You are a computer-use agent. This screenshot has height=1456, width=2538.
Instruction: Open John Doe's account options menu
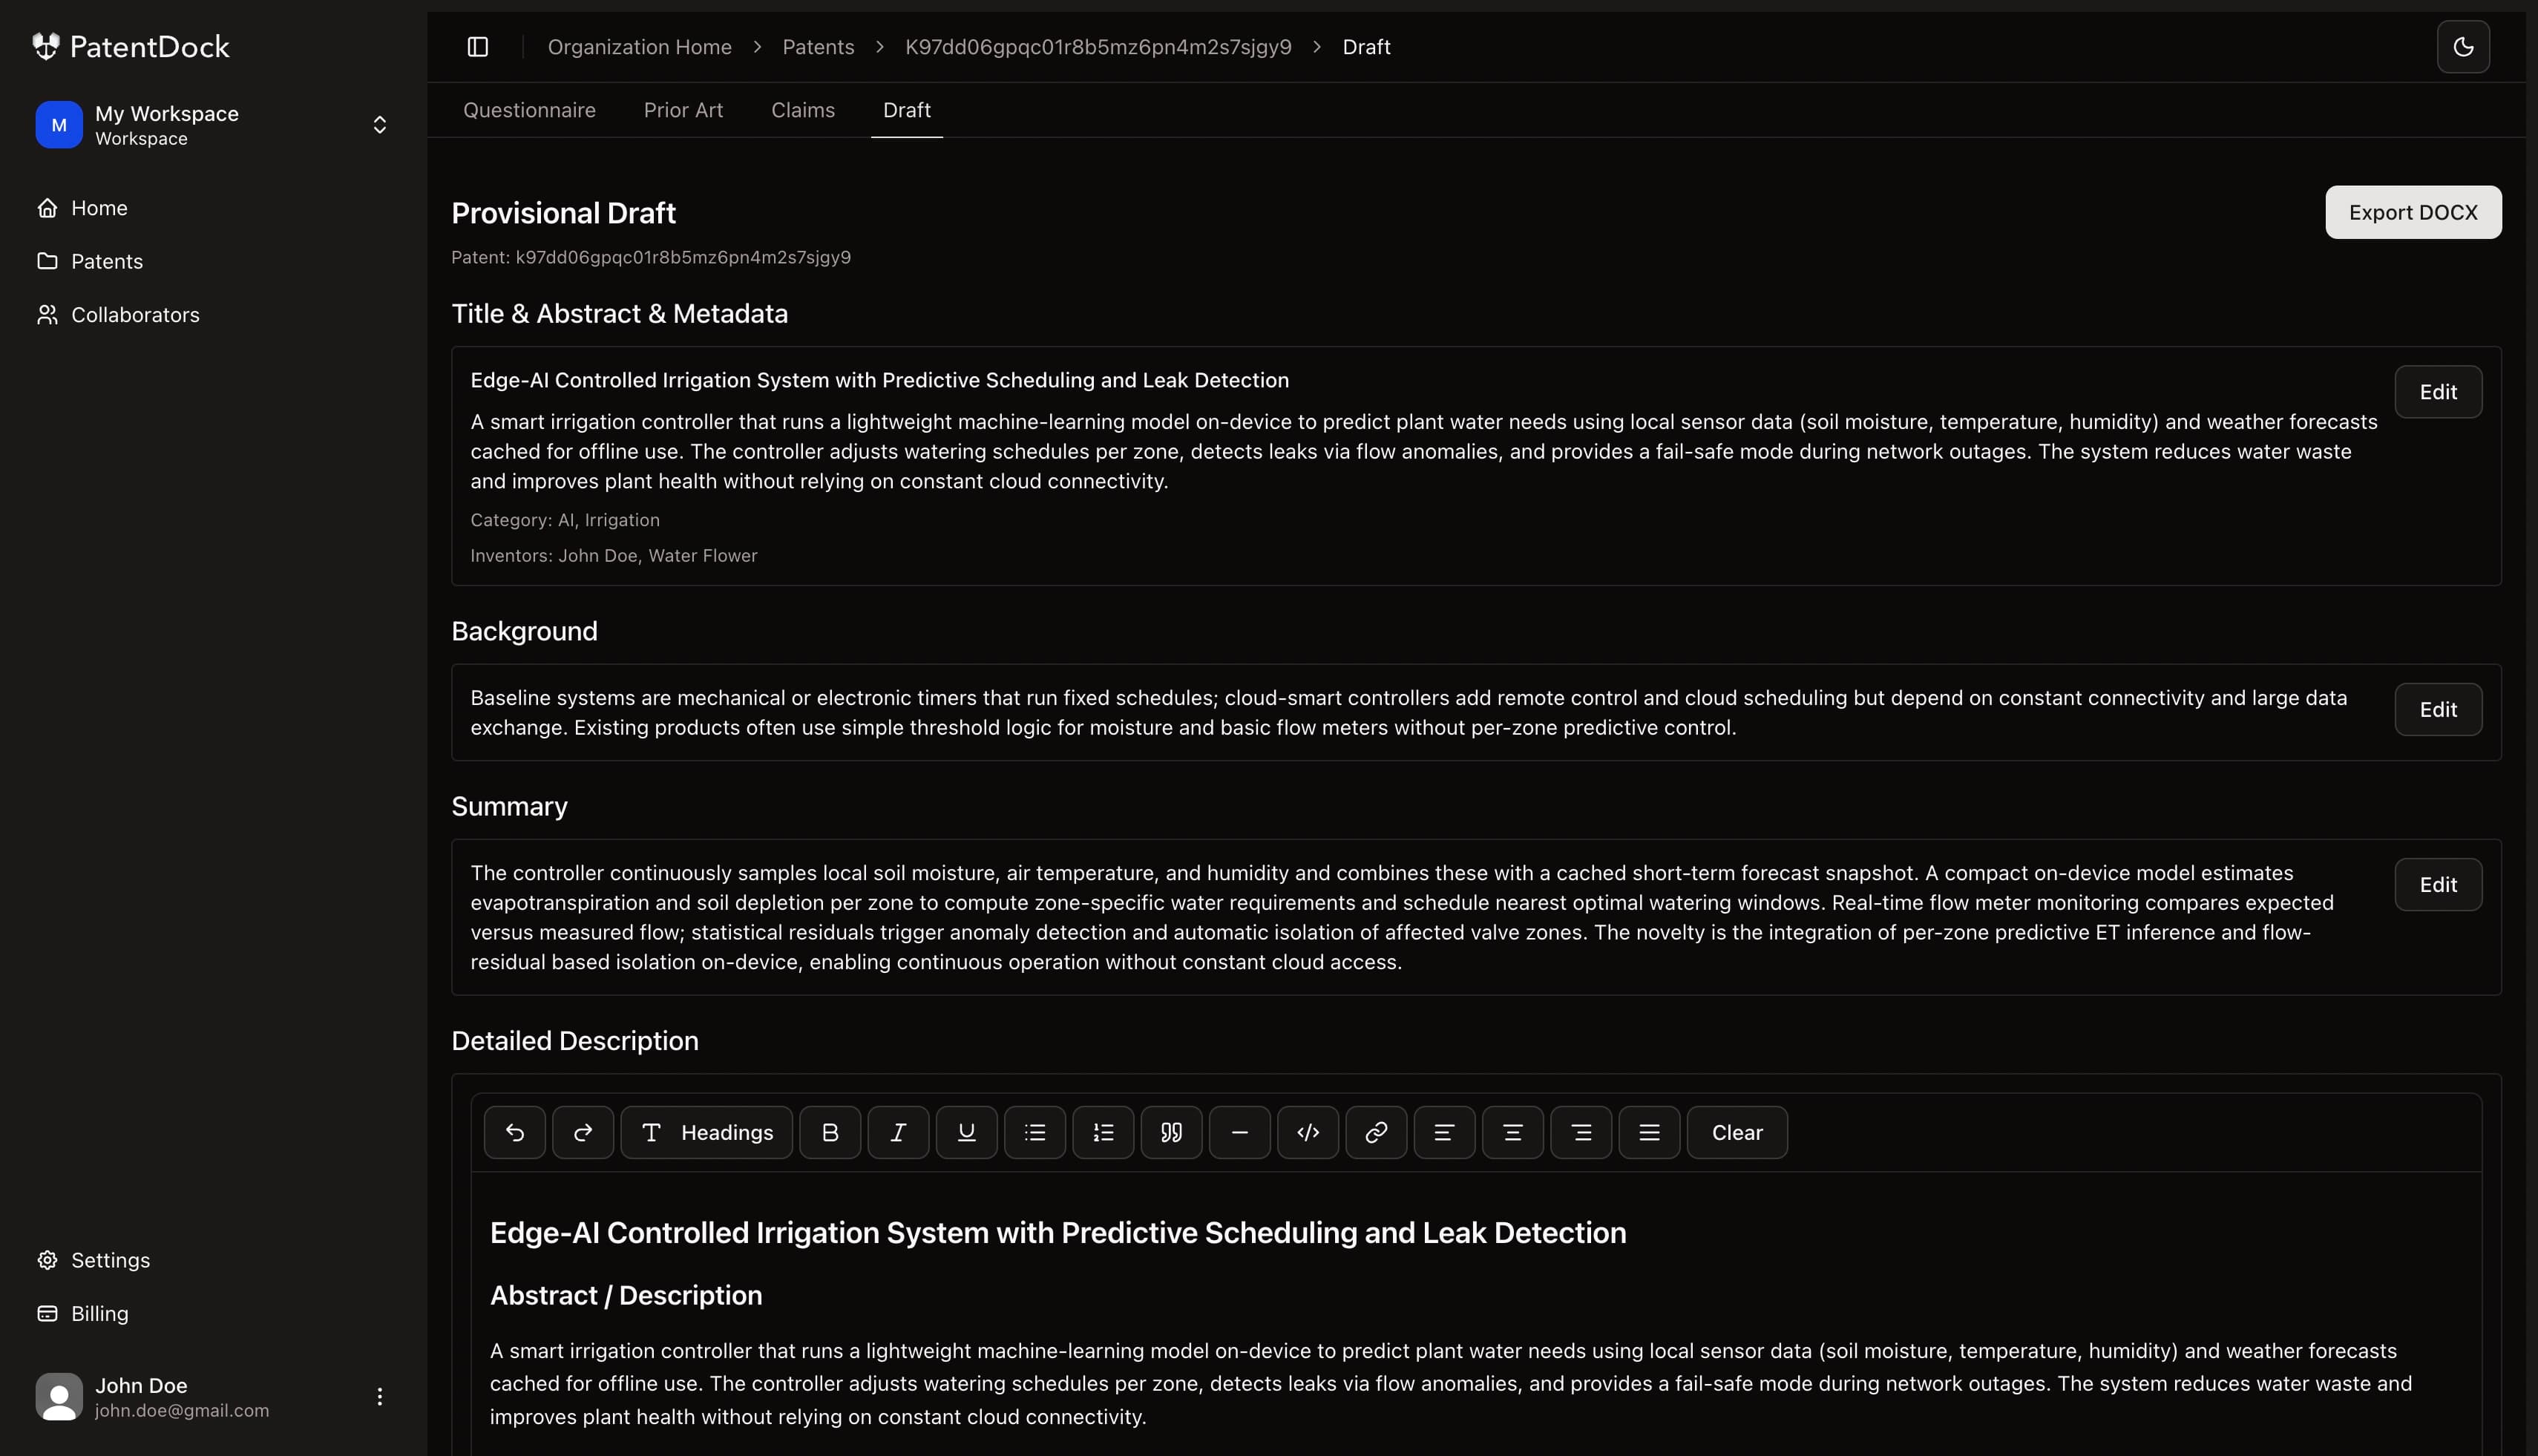pos(380,1396)
